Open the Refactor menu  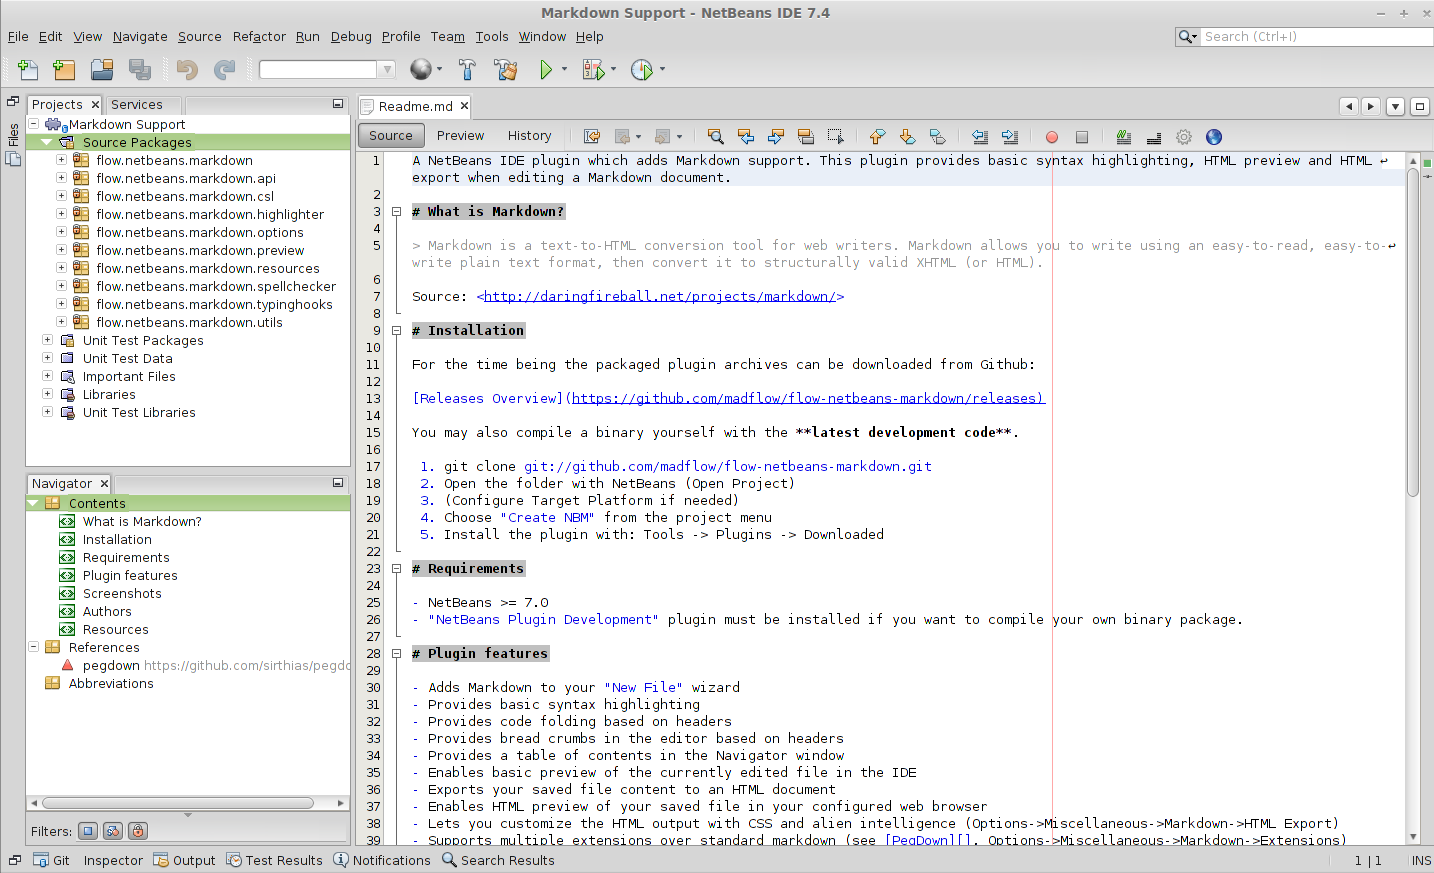(259, 36)
